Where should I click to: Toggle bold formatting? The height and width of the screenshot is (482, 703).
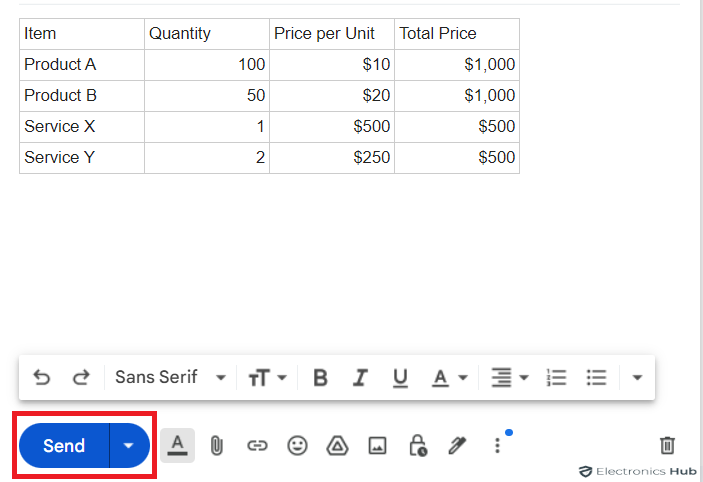320,378
